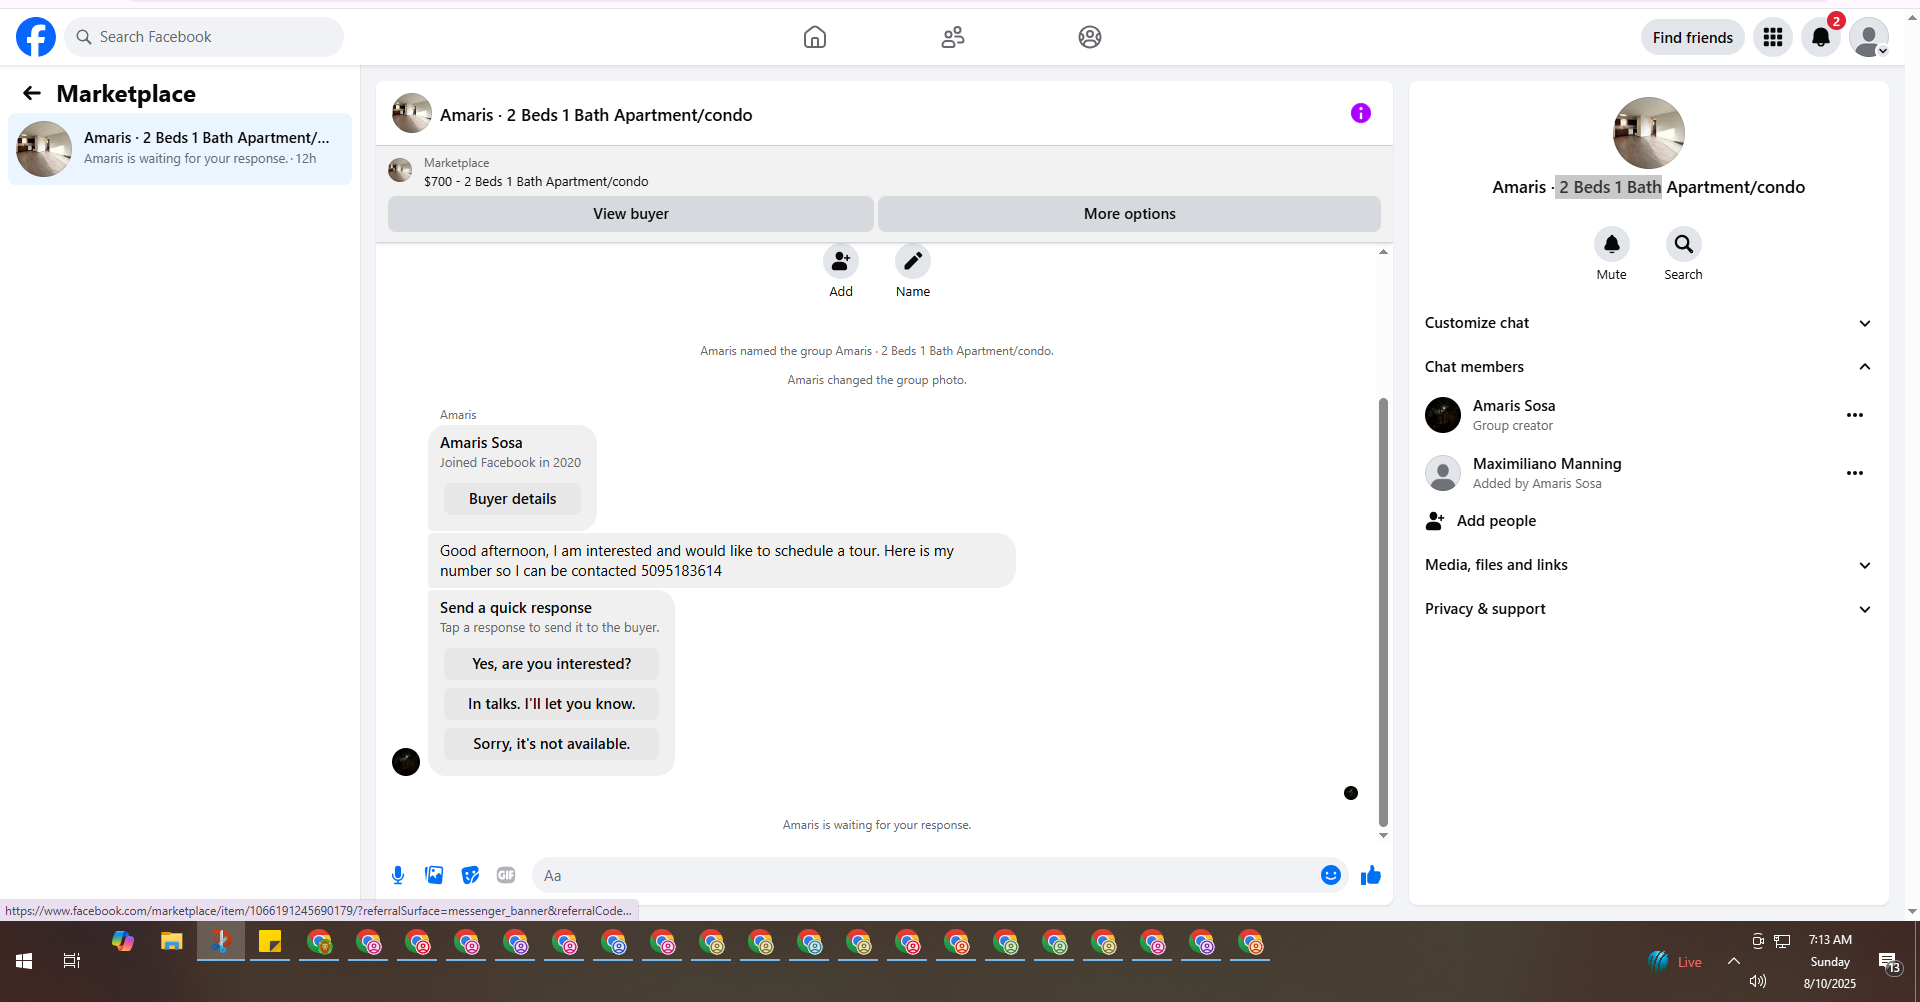The height and width of the screenshot is (1002, 1920).
Task: Click the View buyer button
Action: click(x=630, y=214)
